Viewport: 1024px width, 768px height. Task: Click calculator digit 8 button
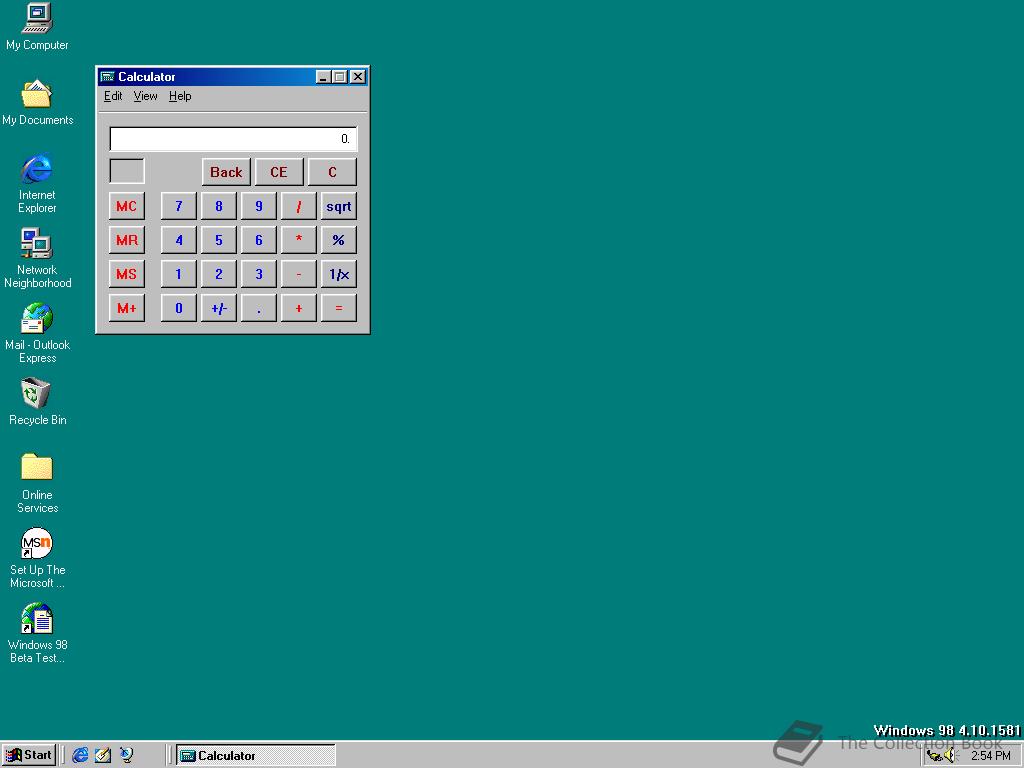pos(219,206)
